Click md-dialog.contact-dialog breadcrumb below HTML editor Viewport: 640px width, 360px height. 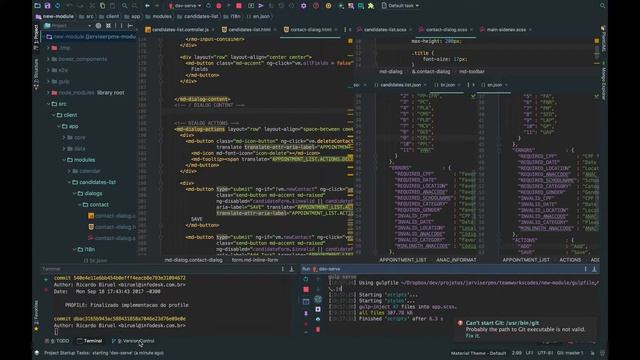coord(193,260)
